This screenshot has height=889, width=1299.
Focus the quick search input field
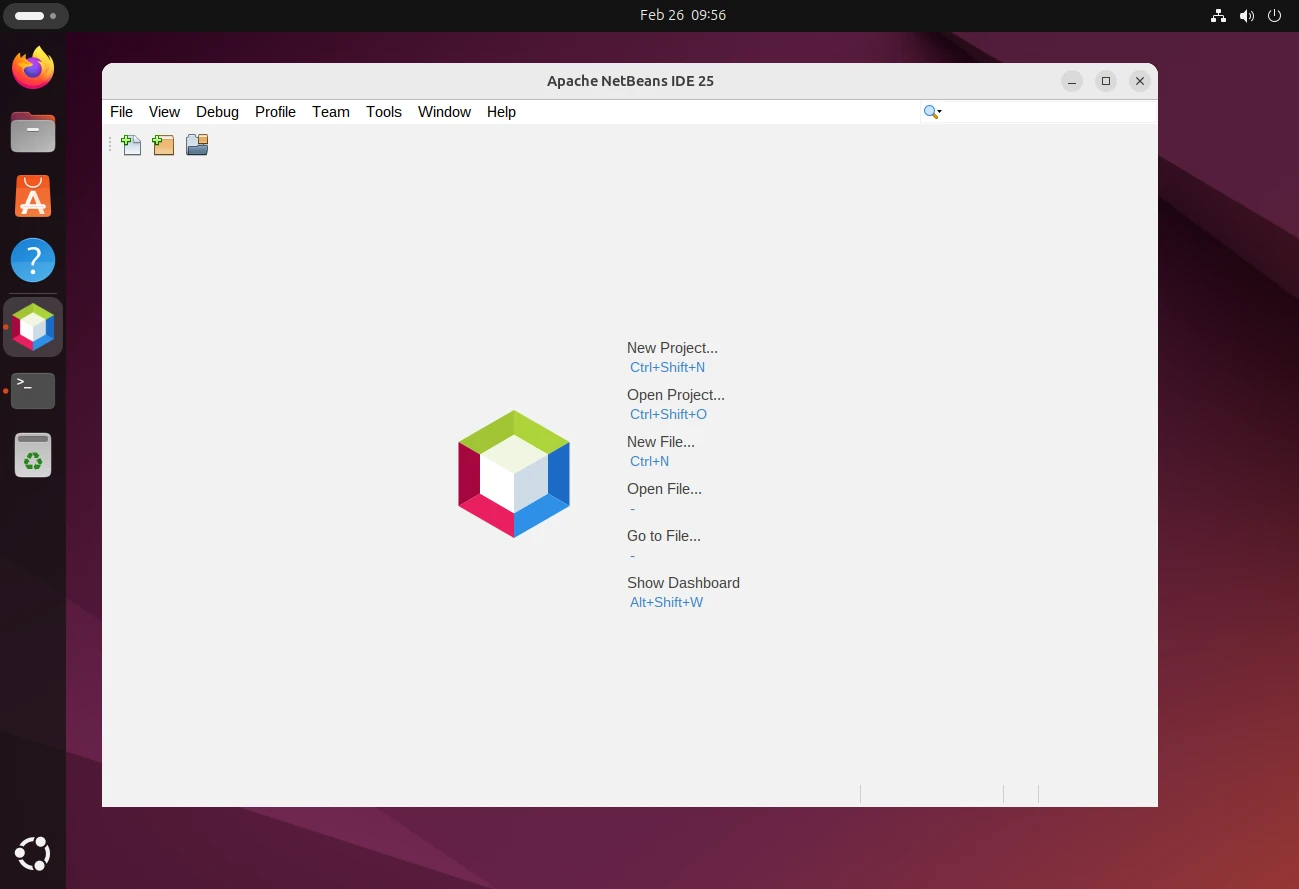1049,112
